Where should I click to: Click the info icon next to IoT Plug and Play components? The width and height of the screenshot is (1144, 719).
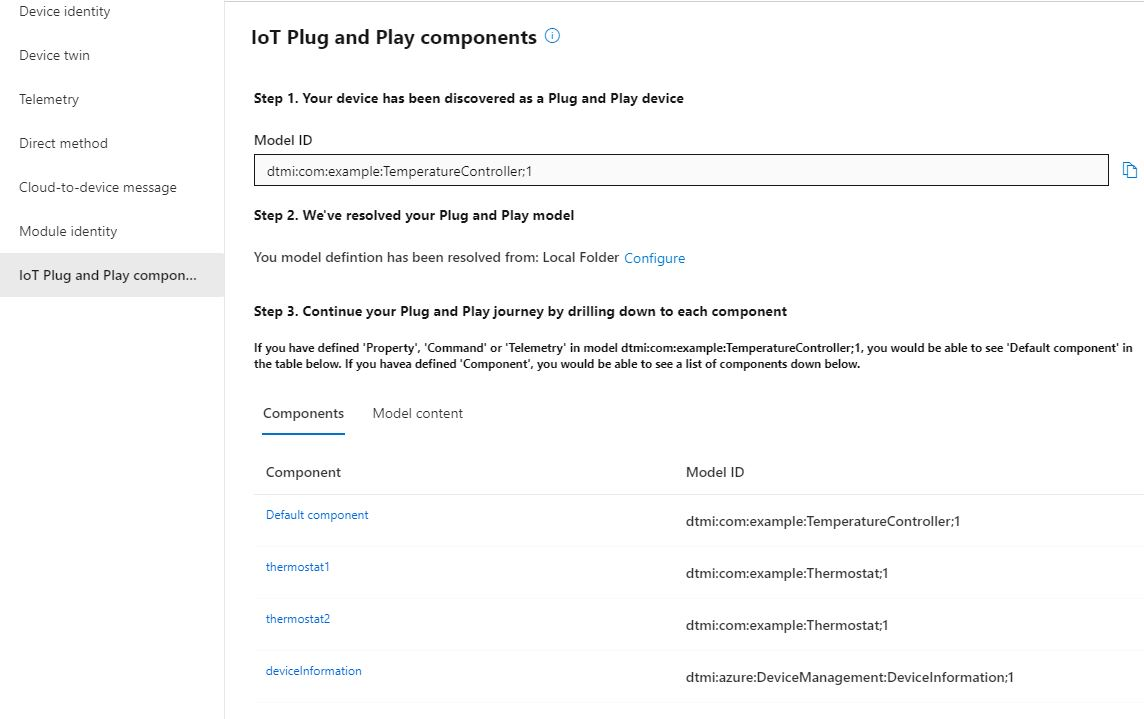[x=551, y=34]
